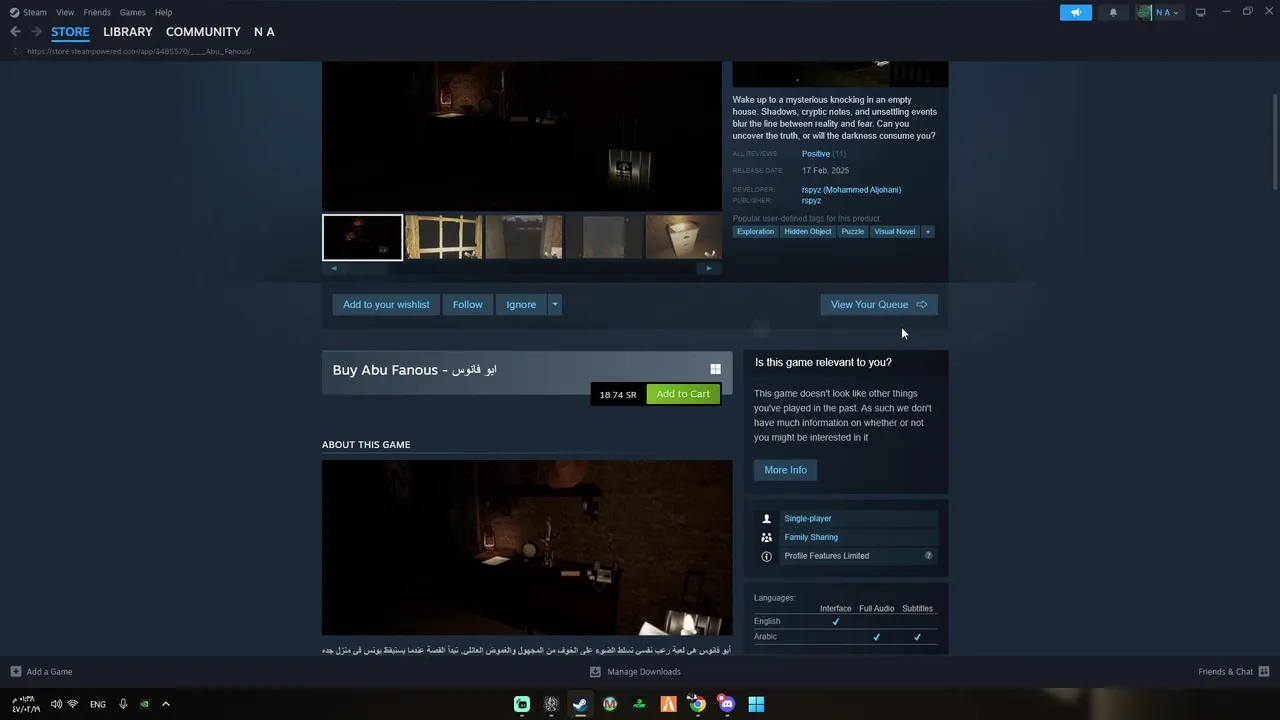Show hidden tray icons chevron

pyautogui.click(x=166, y=704)
